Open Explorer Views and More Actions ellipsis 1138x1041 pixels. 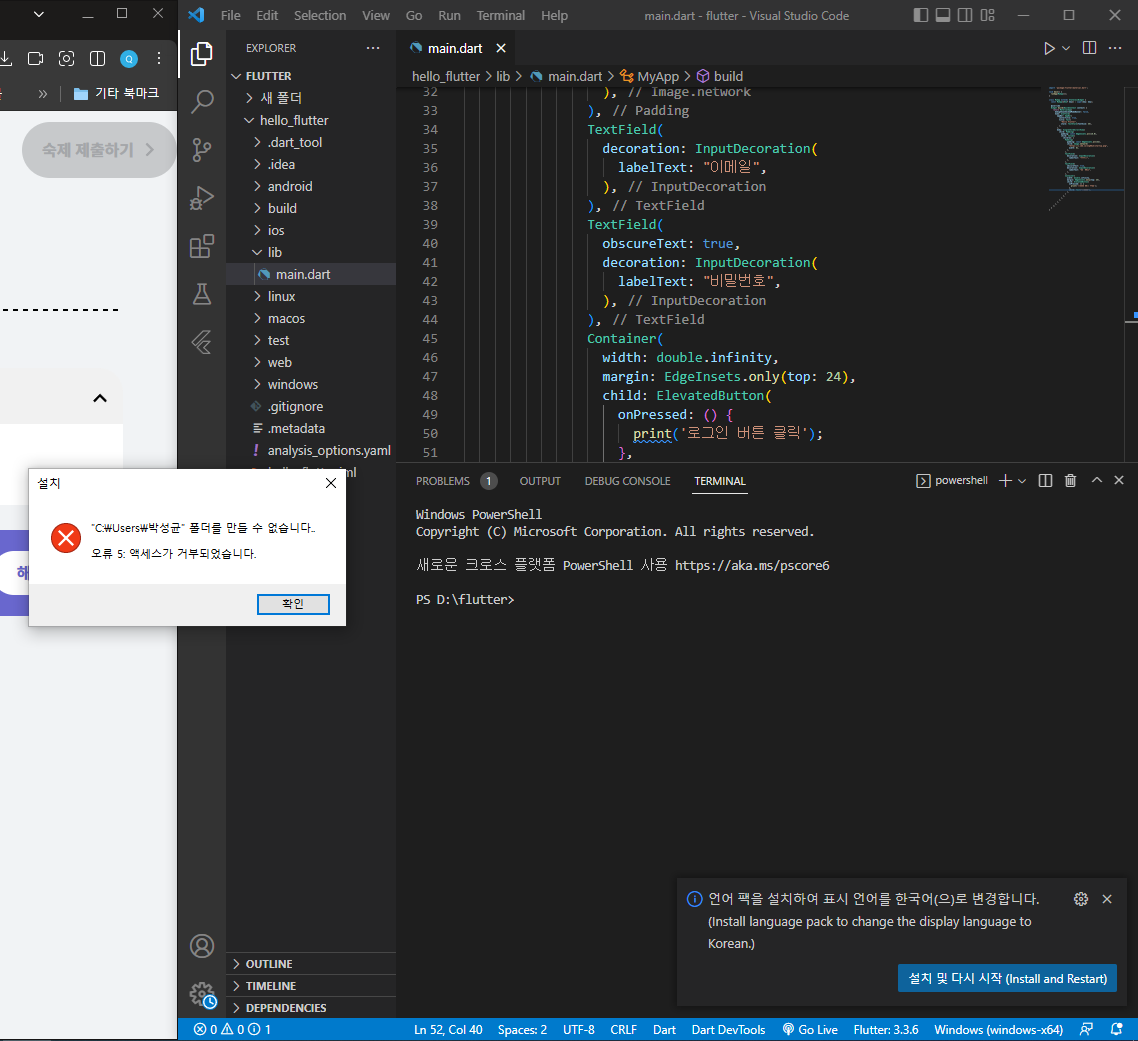point(373,48)
